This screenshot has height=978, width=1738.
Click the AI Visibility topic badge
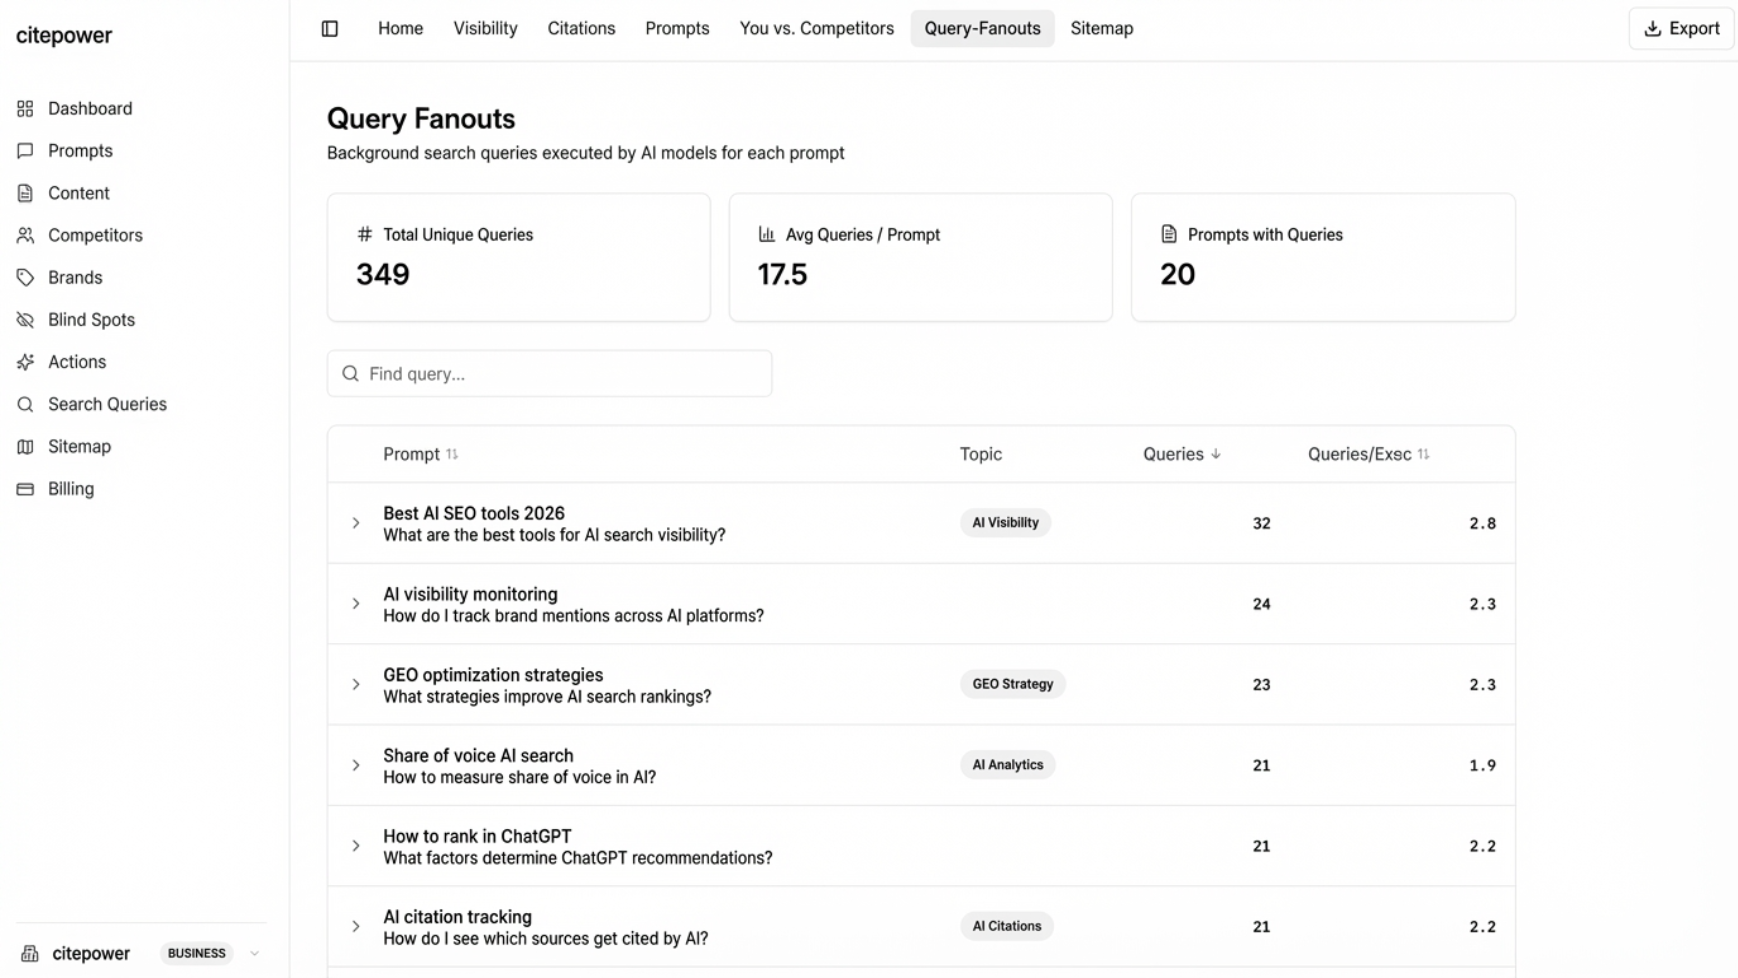(x=1005, y=523)
